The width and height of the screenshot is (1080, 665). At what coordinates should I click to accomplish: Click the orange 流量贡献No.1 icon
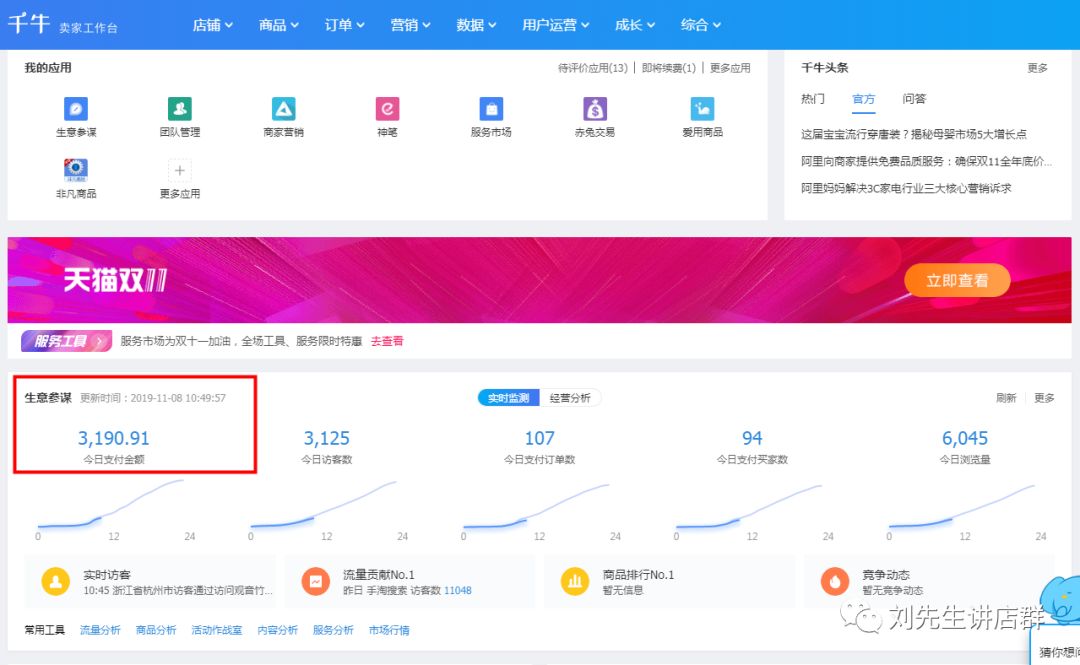(315, 582)
